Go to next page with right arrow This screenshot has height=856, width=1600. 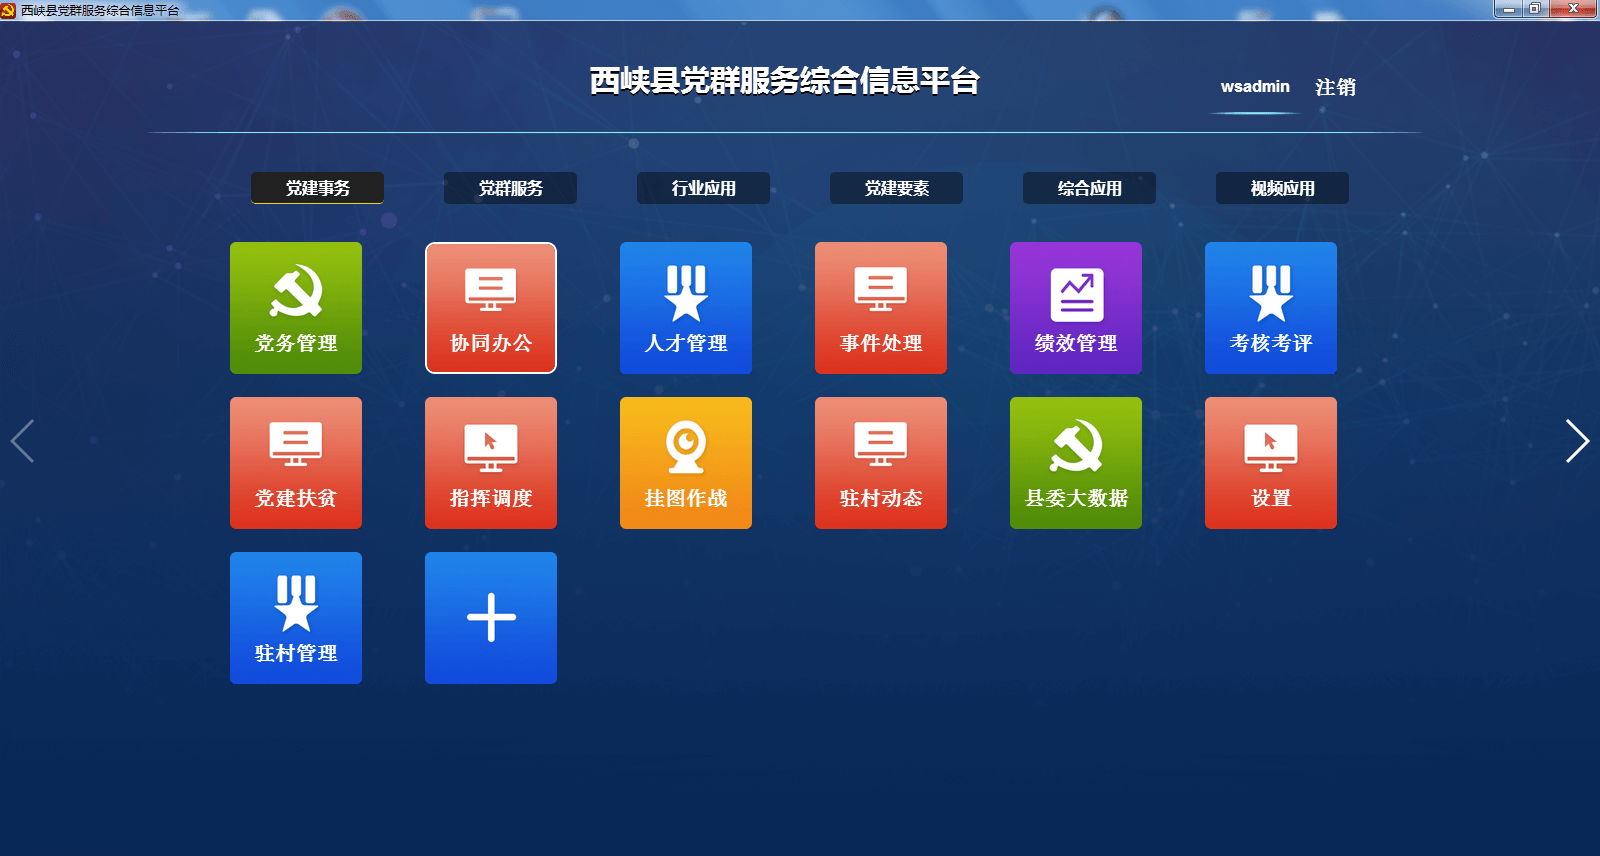1577,441
